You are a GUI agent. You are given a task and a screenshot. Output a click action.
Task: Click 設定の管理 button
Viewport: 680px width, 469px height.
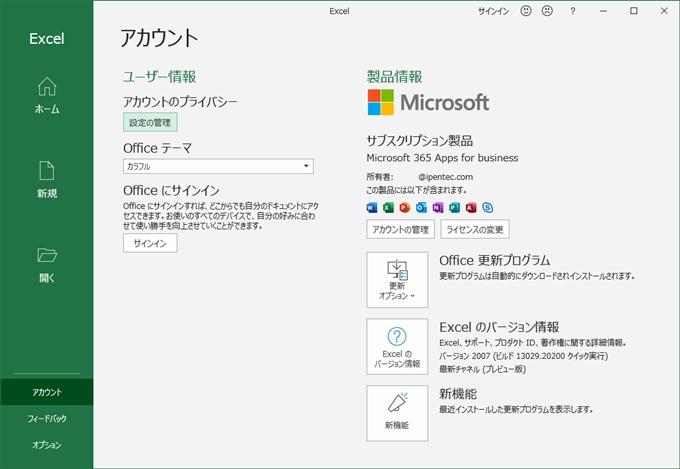pos(150,122)
